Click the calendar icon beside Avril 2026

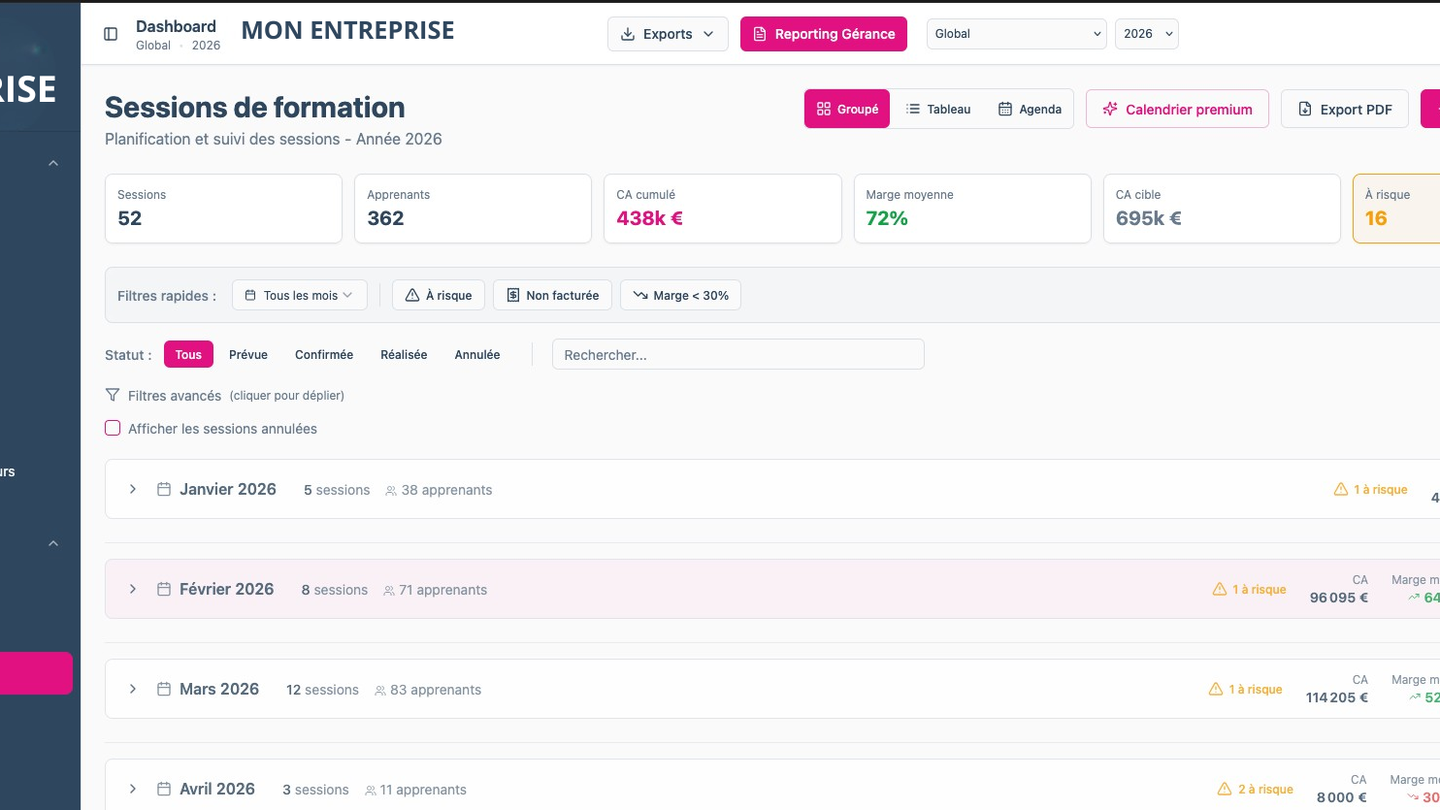(164, 789)
